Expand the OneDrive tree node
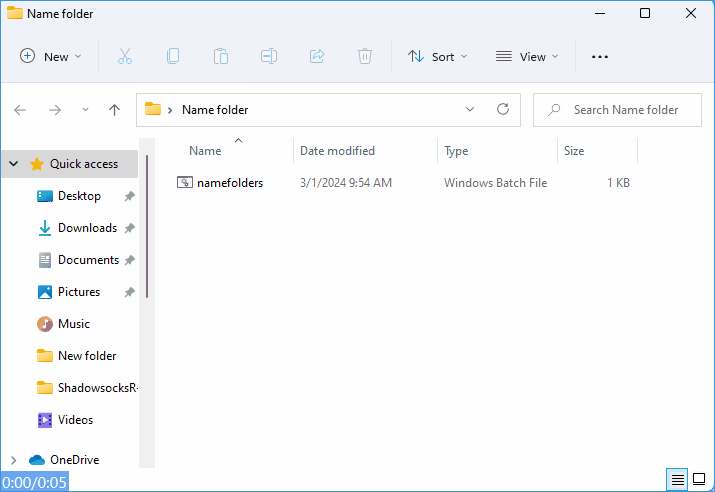This screenshot has height=492, width=715. [x=13, y=460]
